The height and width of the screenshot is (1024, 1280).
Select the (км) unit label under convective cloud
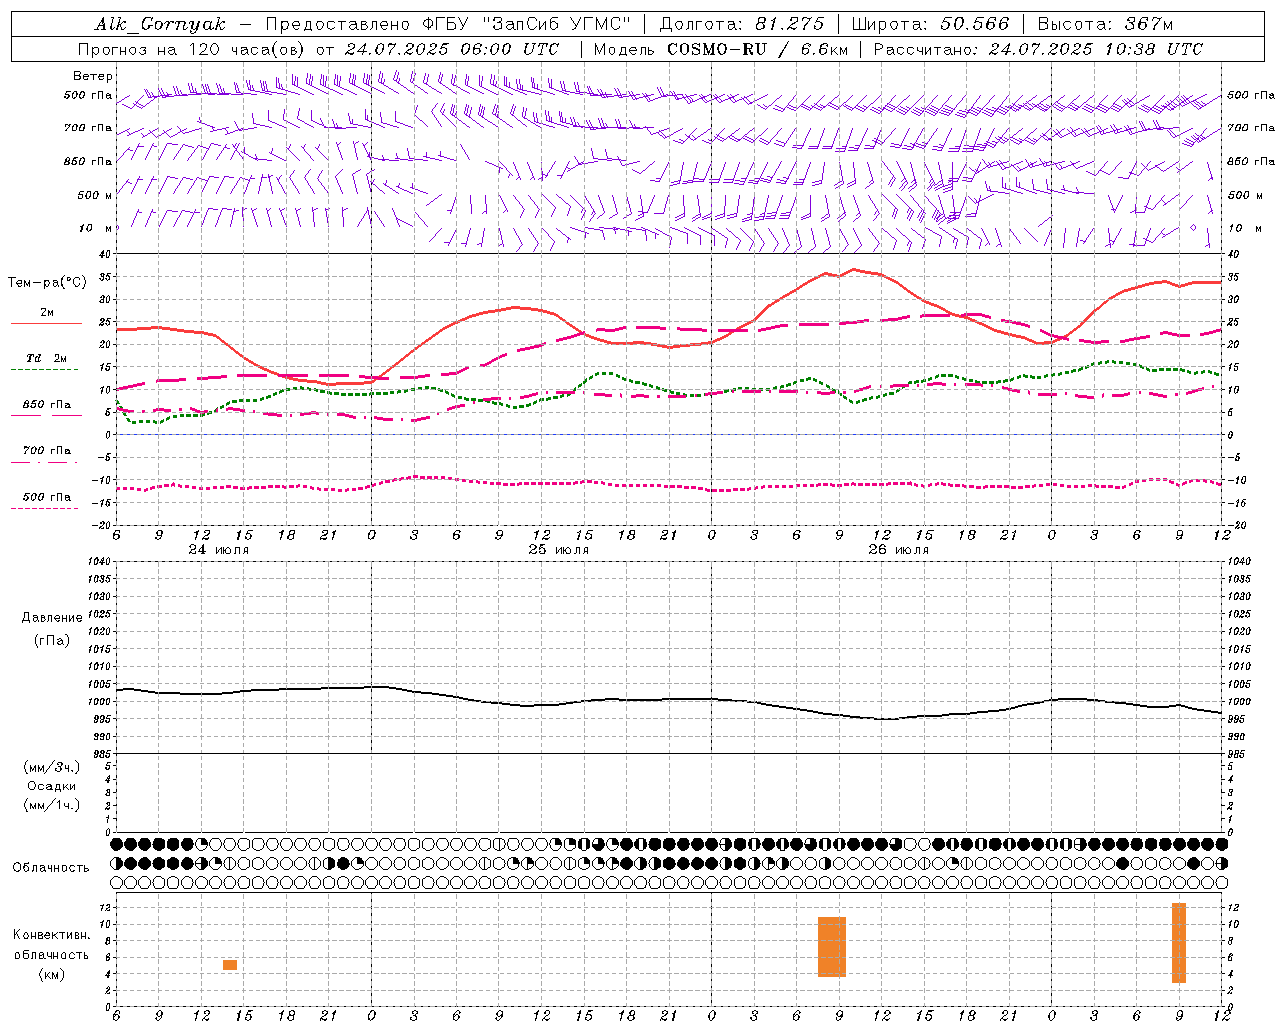(x=51, y=973)
